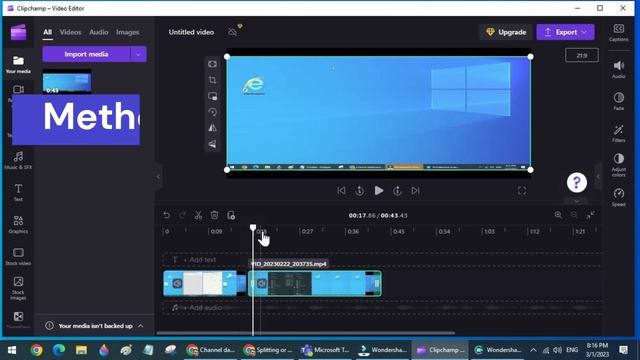Image resolution: width=640 pixels, height=360 pixels.
Task: Expand the Import media dropdown arrow
Action: (138, 54)
